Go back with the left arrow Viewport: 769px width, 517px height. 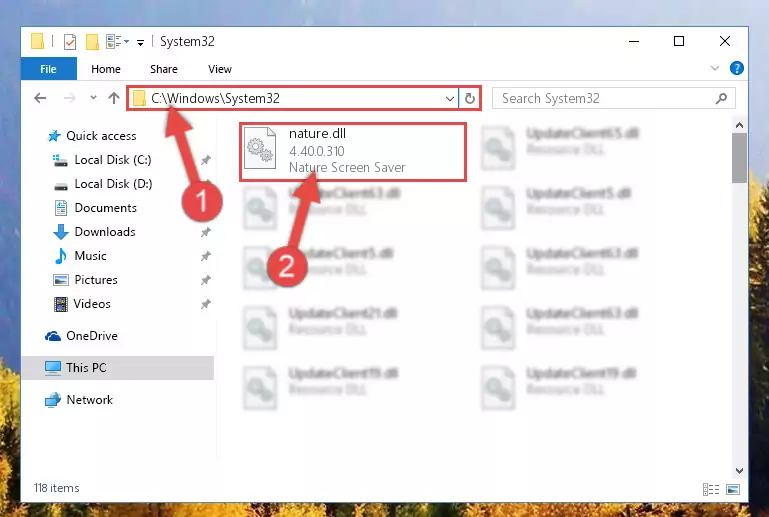40,98
